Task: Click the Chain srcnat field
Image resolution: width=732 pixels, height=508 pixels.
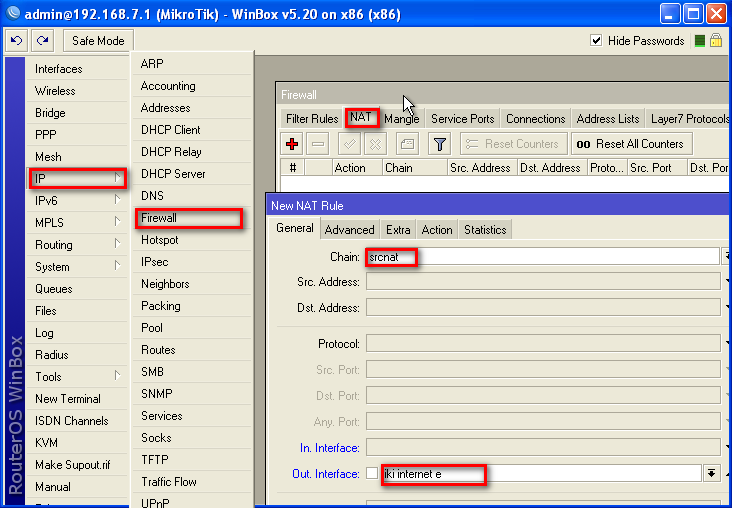Action: (x=542, y=256)
